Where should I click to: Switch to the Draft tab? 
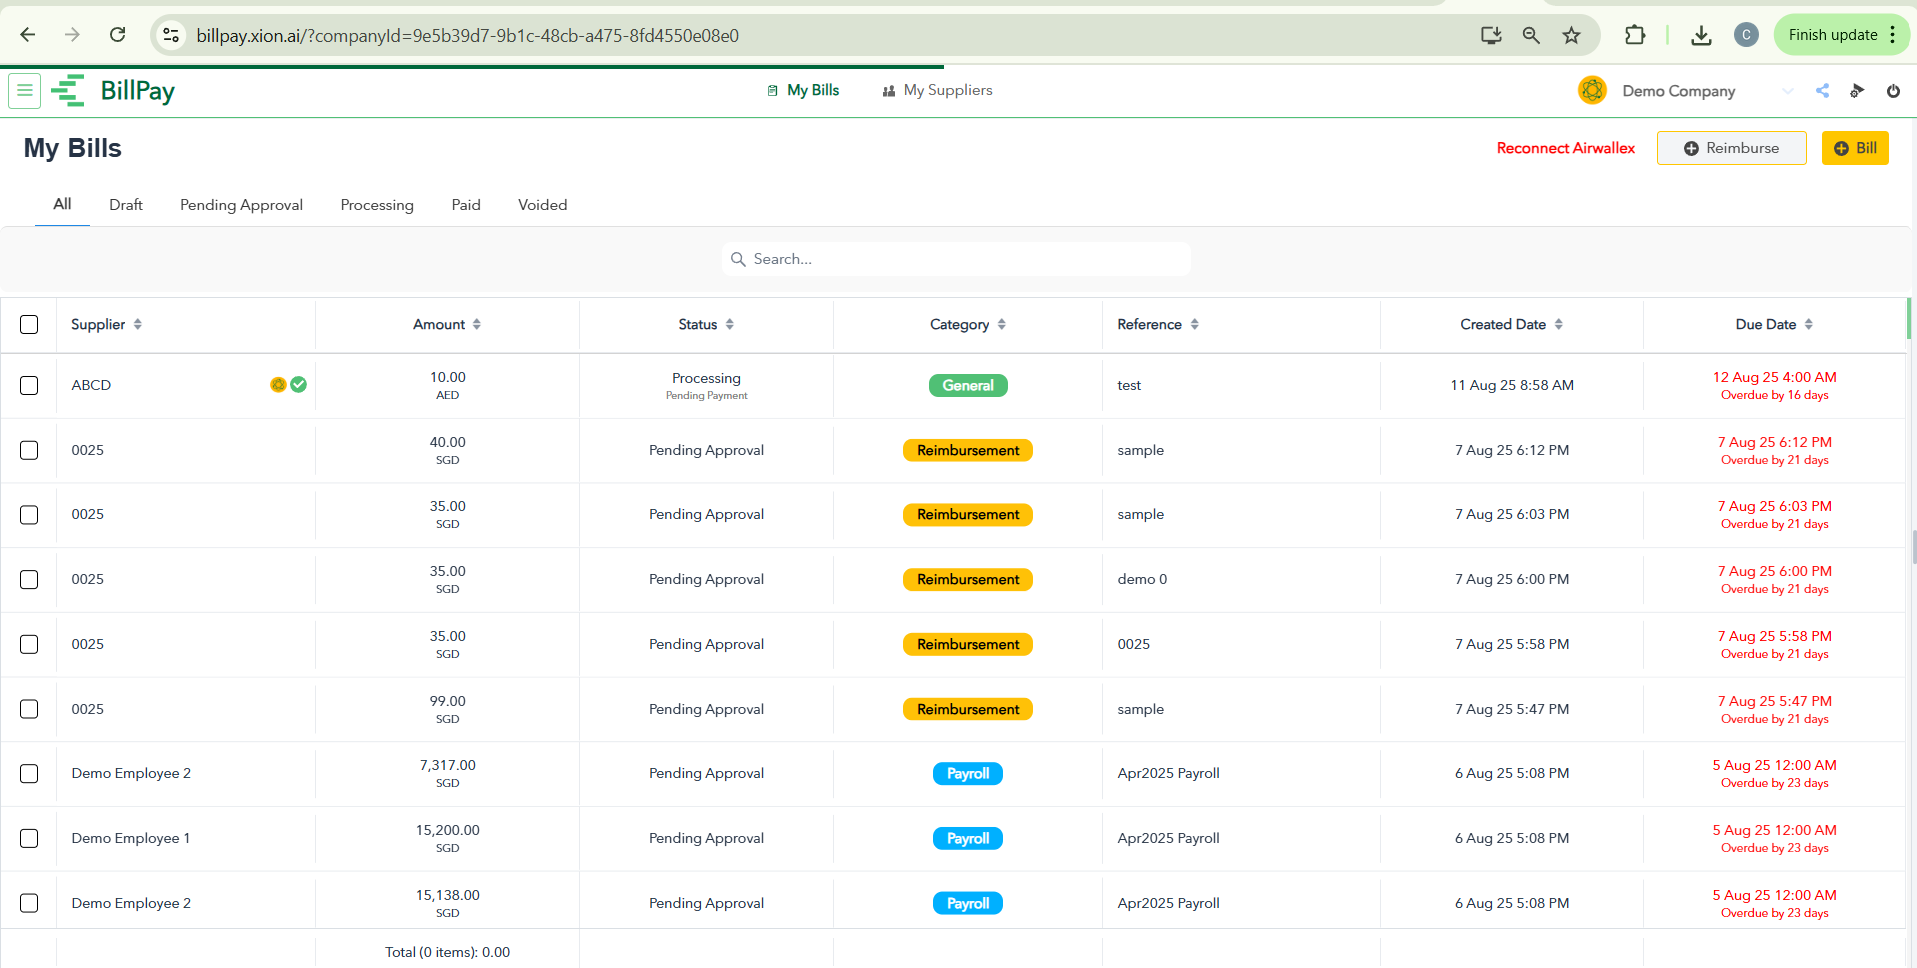pos(126,205)
